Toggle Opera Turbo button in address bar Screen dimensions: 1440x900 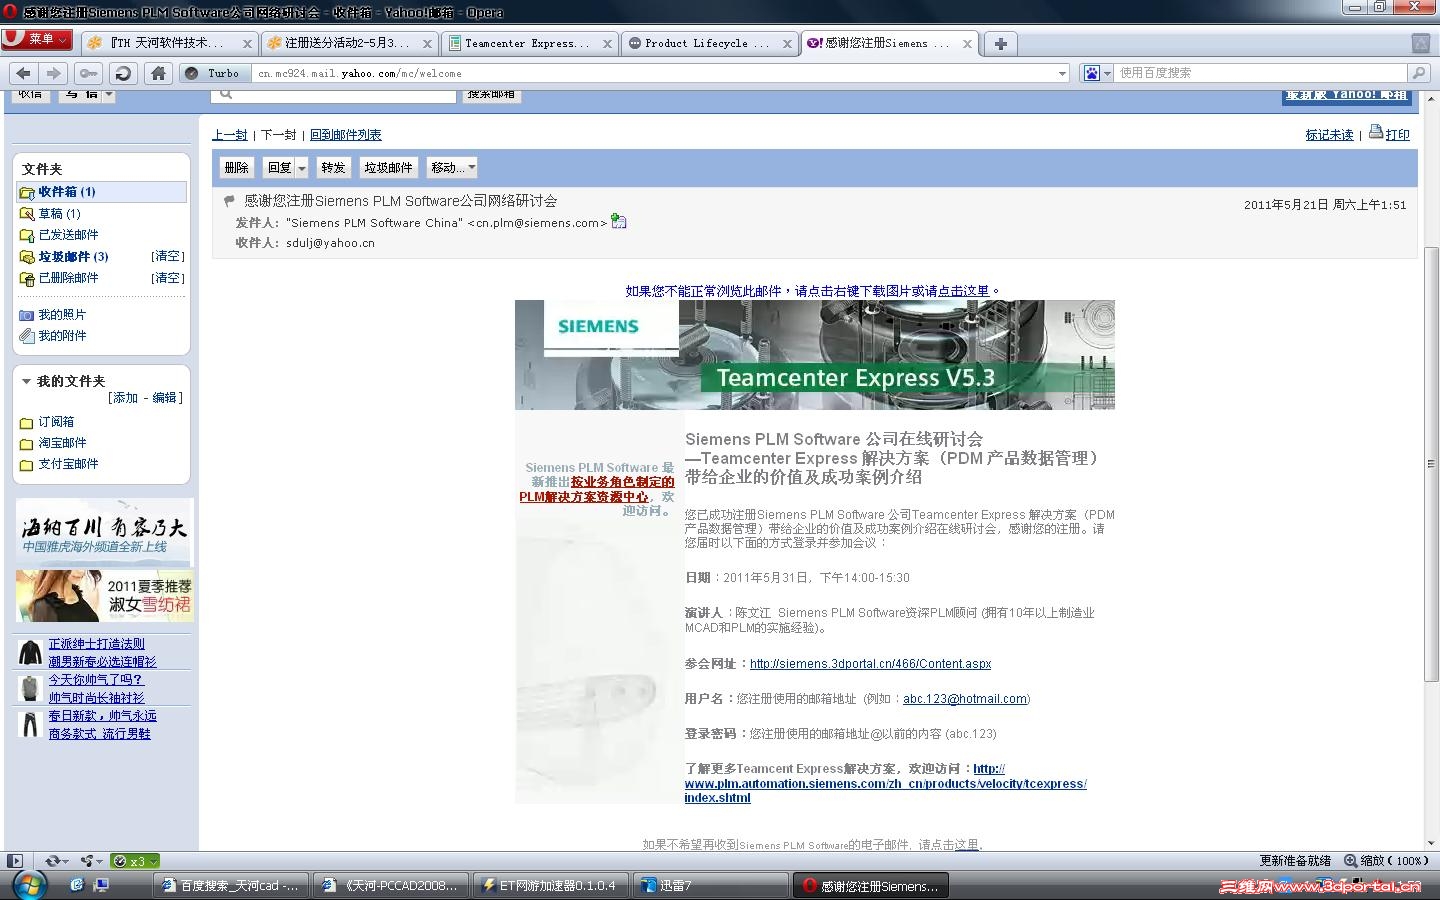click(213, 73)
